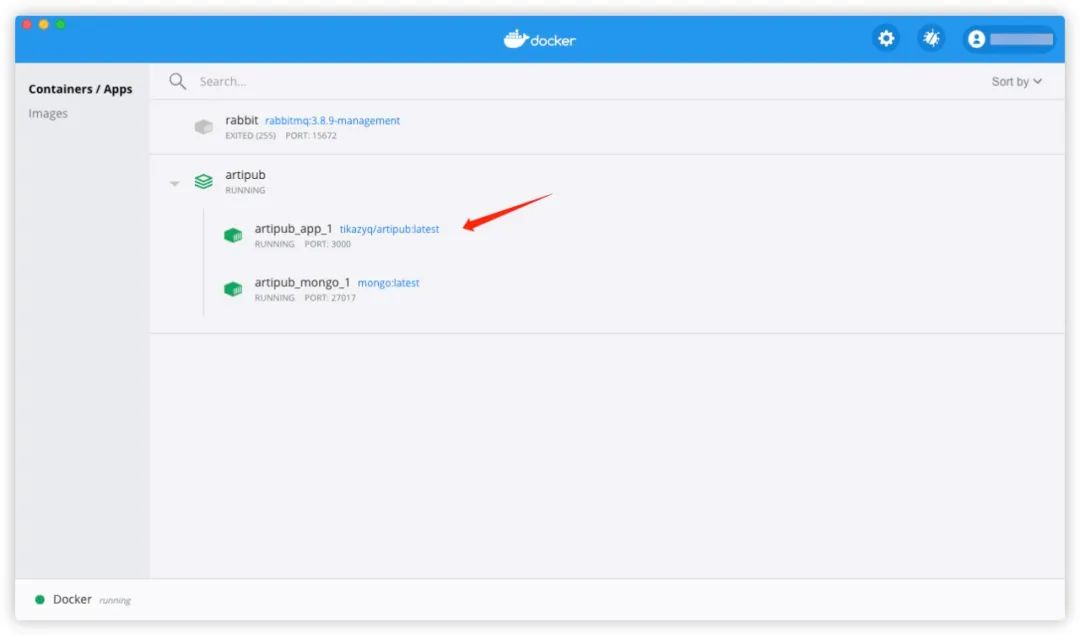Open the user account button
The image size is (1080, 635).
[1010, 39]
